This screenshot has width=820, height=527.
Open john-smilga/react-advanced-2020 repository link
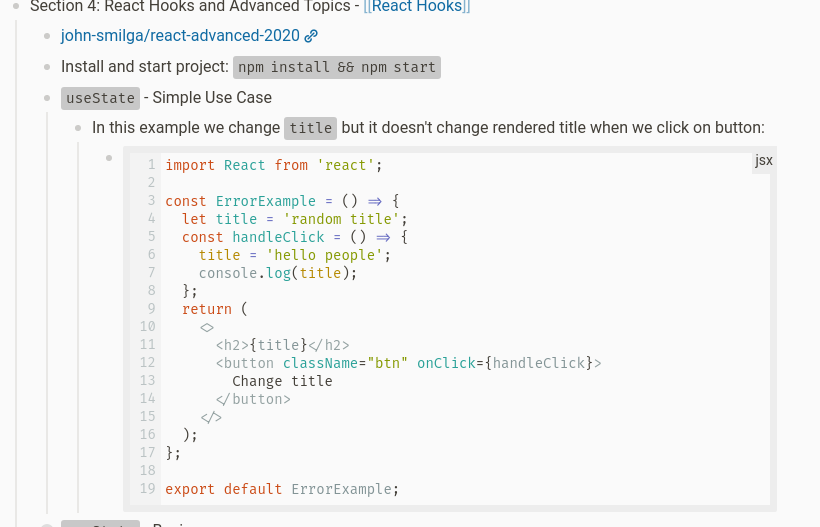(x=180, y=36)
